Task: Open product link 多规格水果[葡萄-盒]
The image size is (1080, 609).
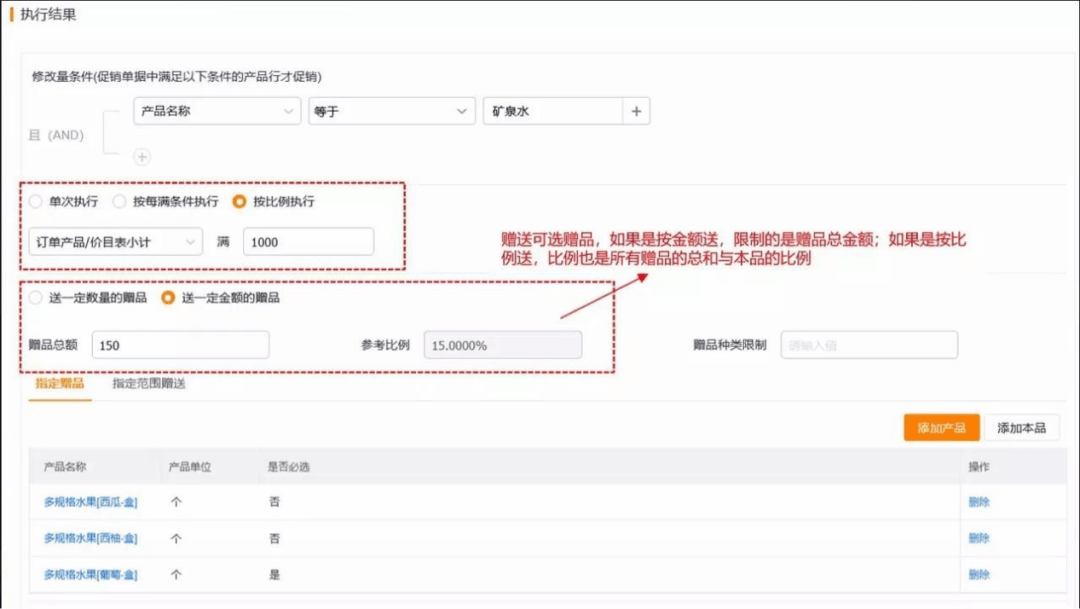Action: pyautogui.click(x=91, y=575)
